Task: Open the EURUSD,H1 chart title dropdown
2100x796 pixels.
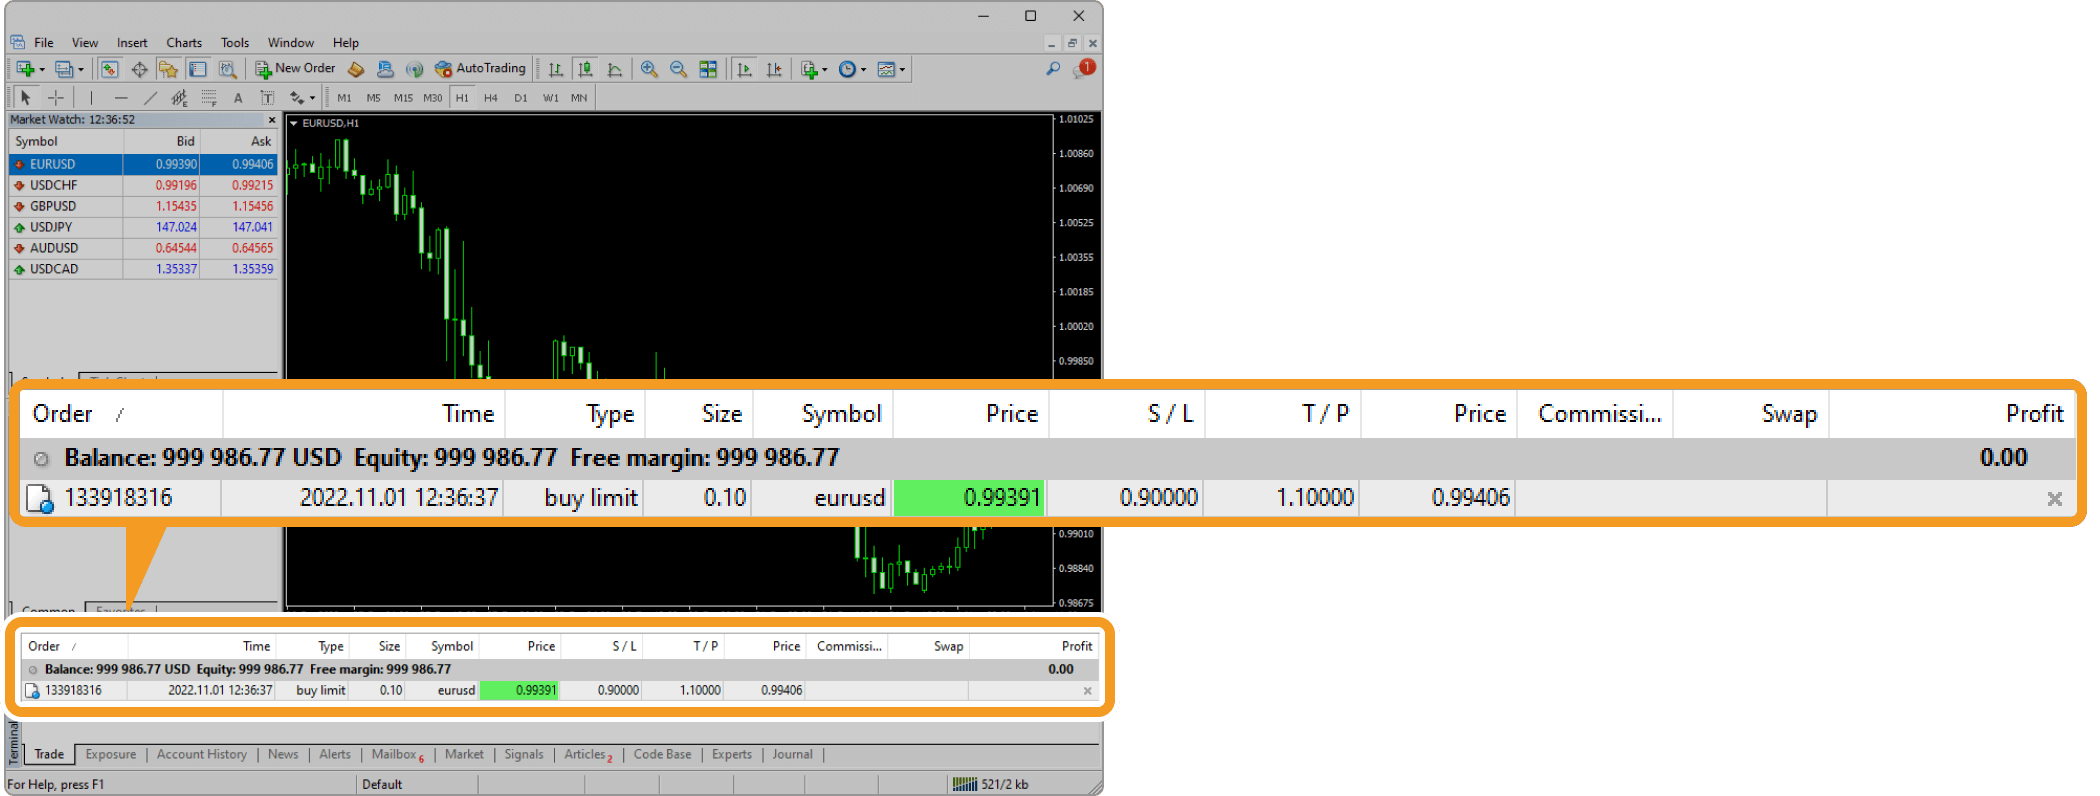Action: tap(294, 123)
